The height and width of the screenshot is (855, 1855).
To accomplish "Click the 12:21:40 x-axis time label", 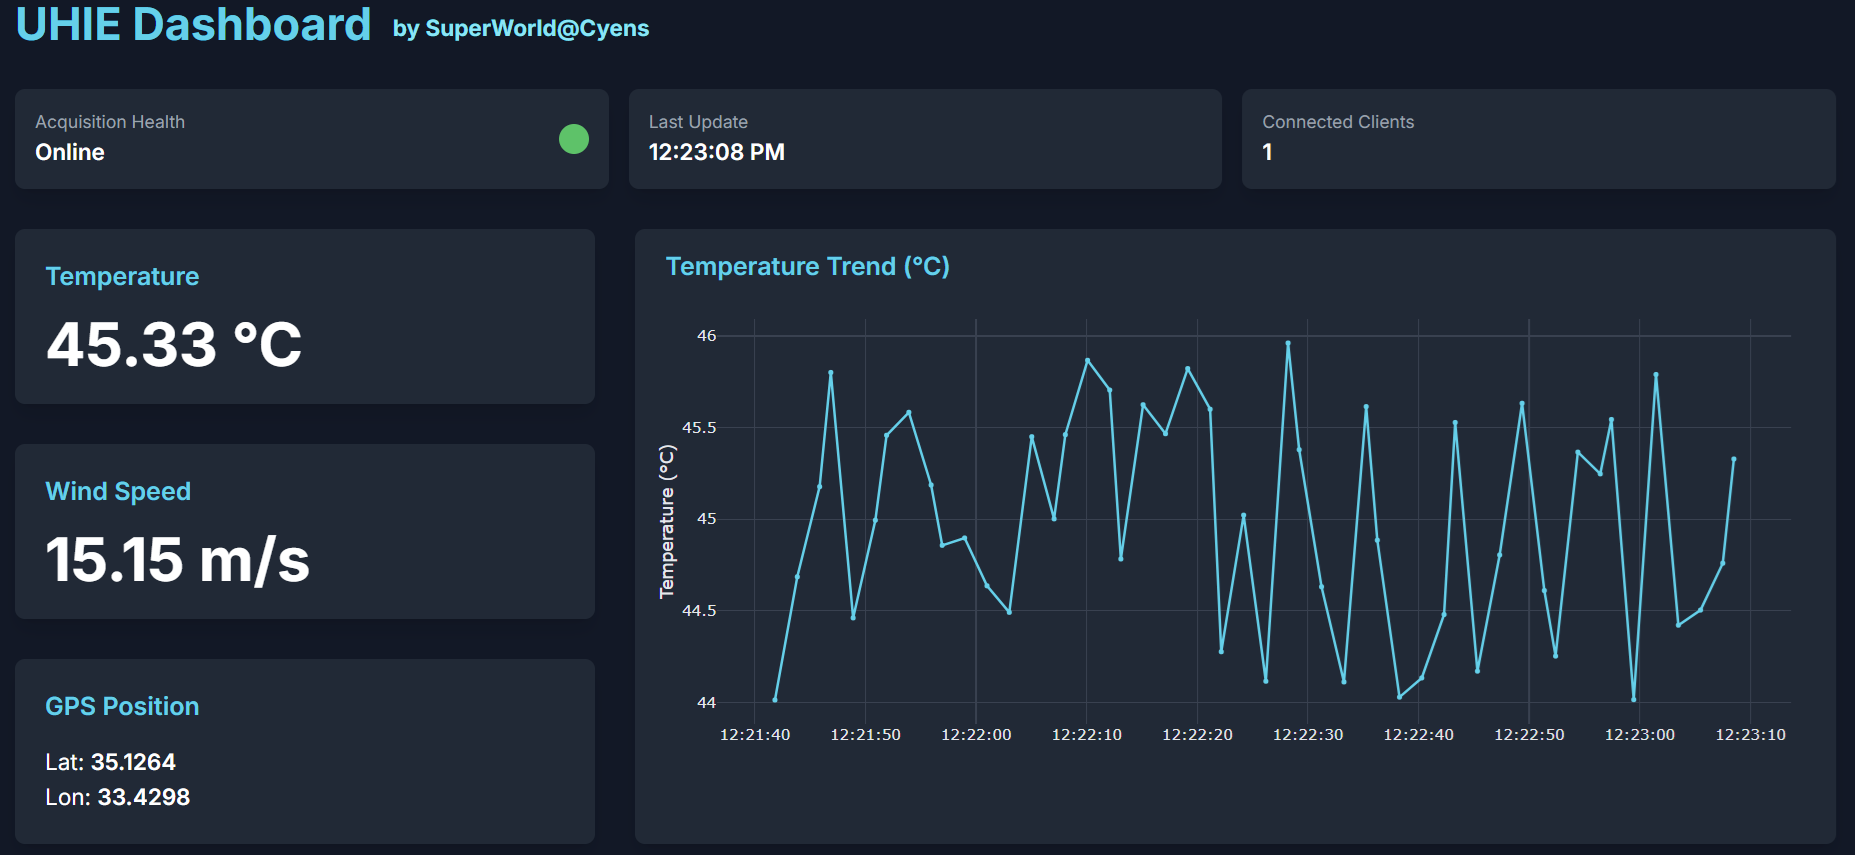I will tap(755, 734).
